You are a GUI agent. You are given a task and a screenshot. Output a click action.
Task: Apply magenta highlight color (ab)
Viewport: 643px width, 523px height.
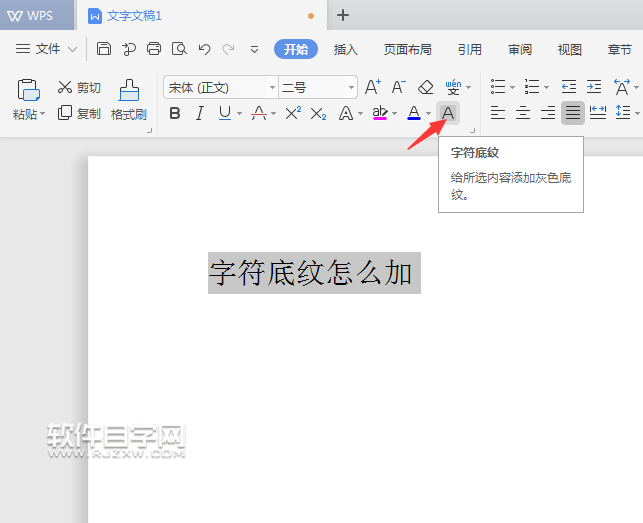(x=380, y=113)
